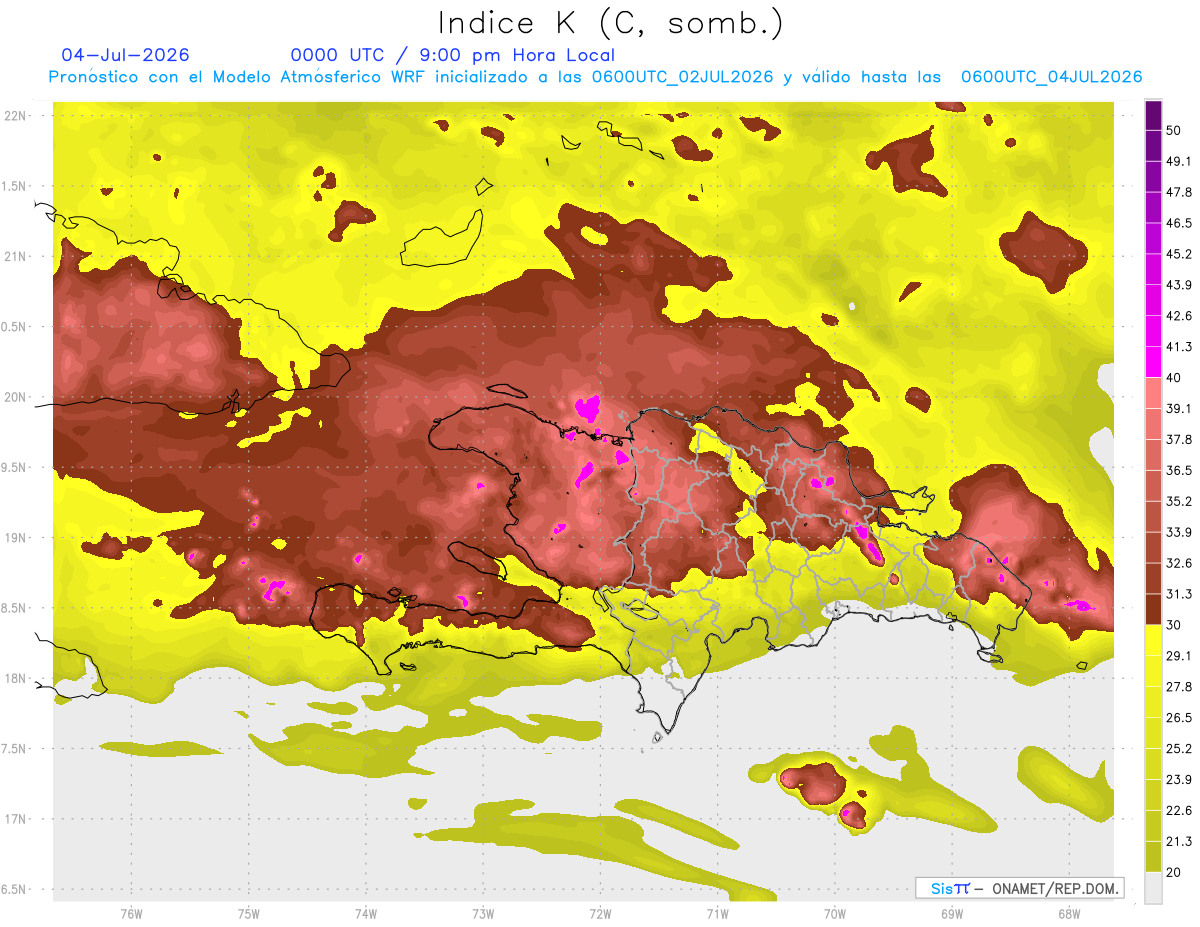
Task: Click latitude label "0.5N"
Action: pos(12,327)
